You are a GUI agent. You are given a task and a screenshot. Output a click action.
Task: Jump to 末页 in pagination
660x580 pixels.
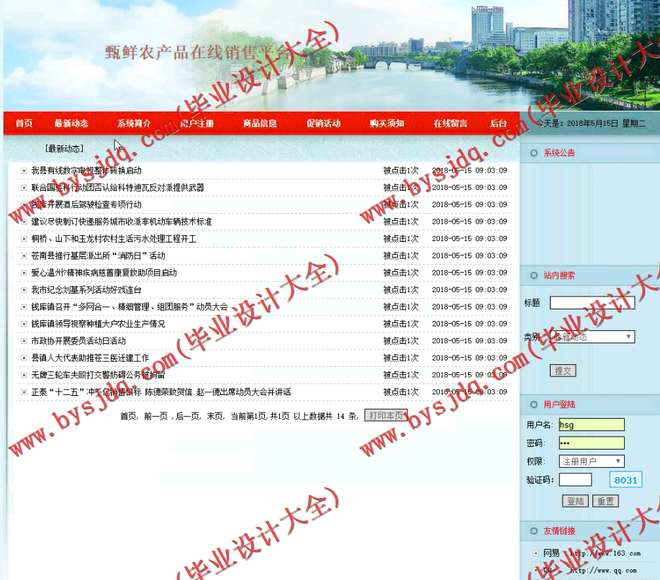[215, 416]
